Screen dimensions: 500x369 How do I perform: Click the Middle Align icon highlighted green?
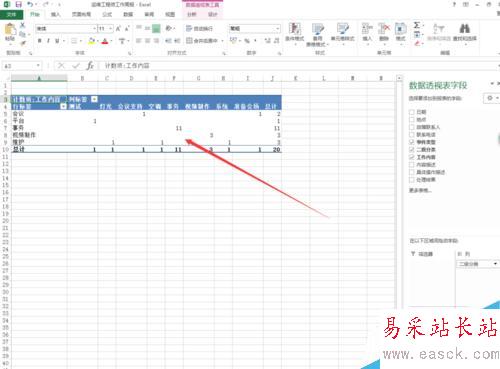156,29
